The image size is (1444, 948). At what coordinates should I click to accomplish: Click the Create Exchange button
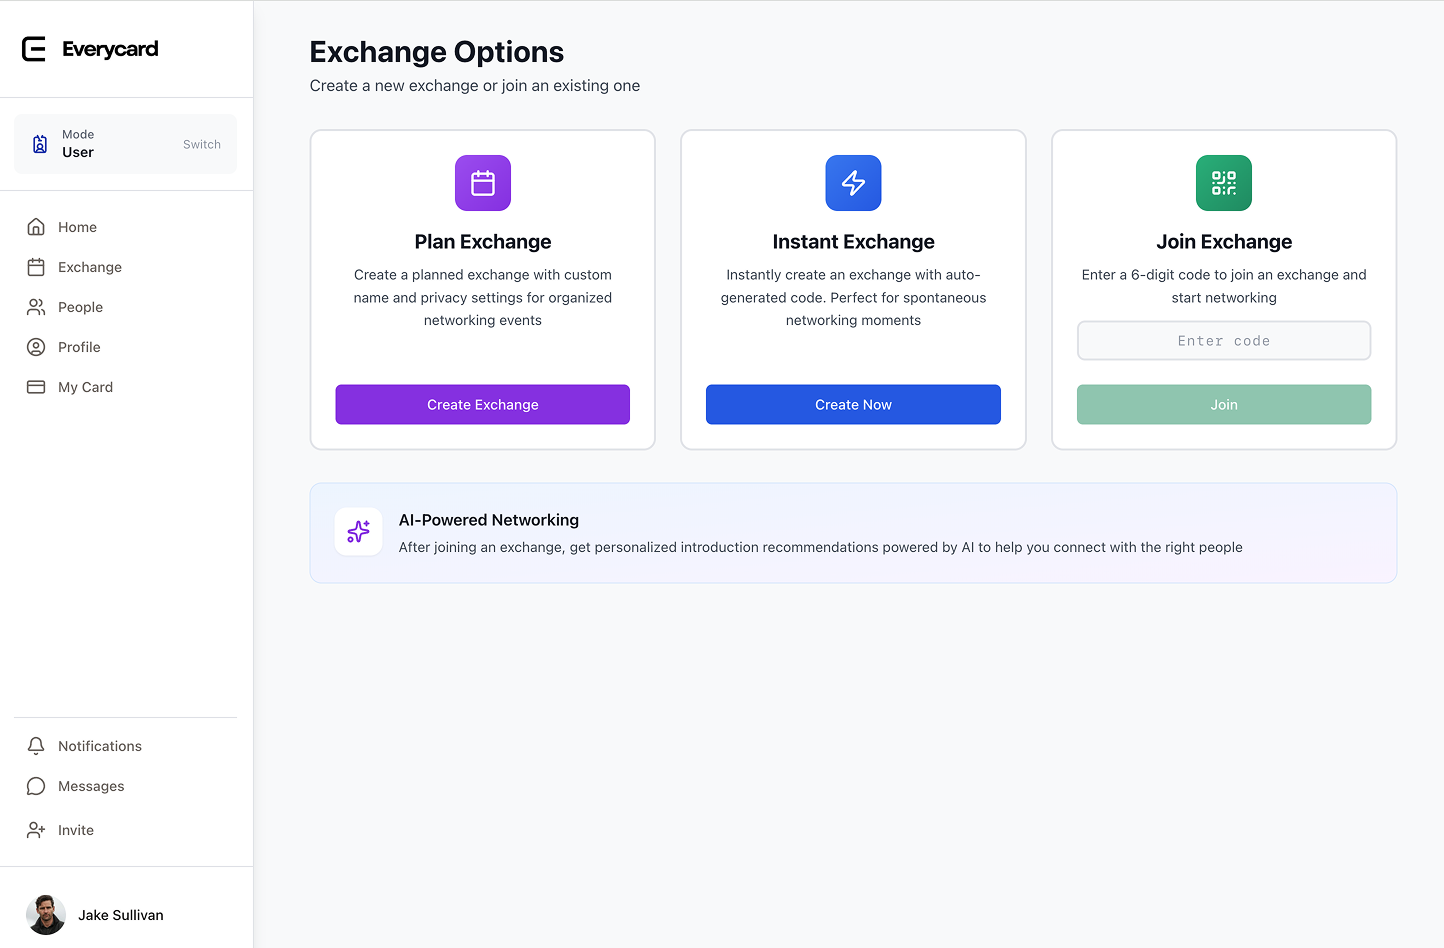[483, 404]
